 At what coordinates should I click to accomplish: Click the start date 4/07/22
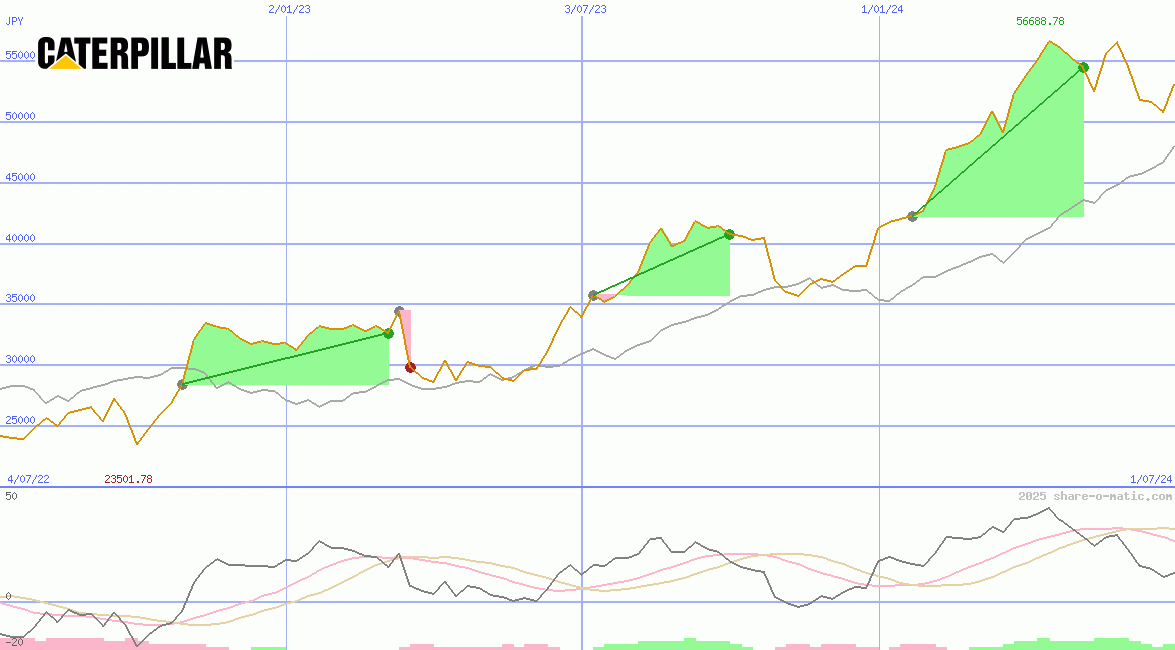tap(28, 479)
